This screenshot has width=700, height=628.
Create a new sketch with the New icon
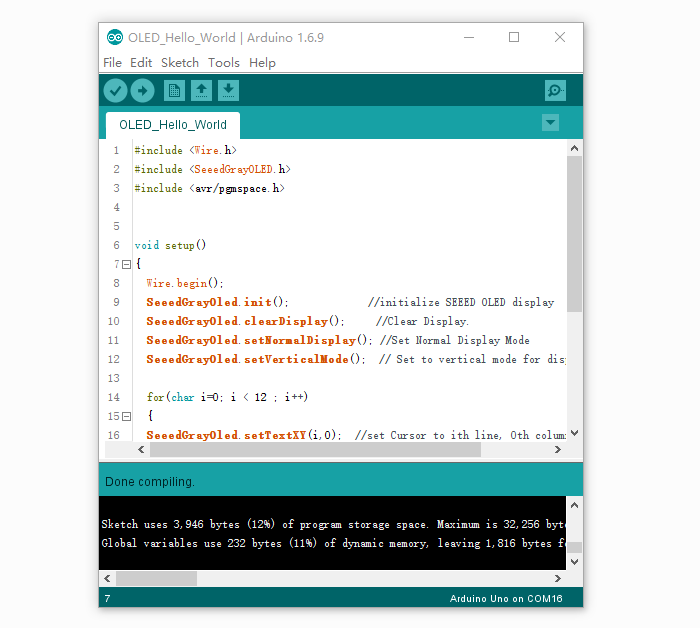point(174,91)
